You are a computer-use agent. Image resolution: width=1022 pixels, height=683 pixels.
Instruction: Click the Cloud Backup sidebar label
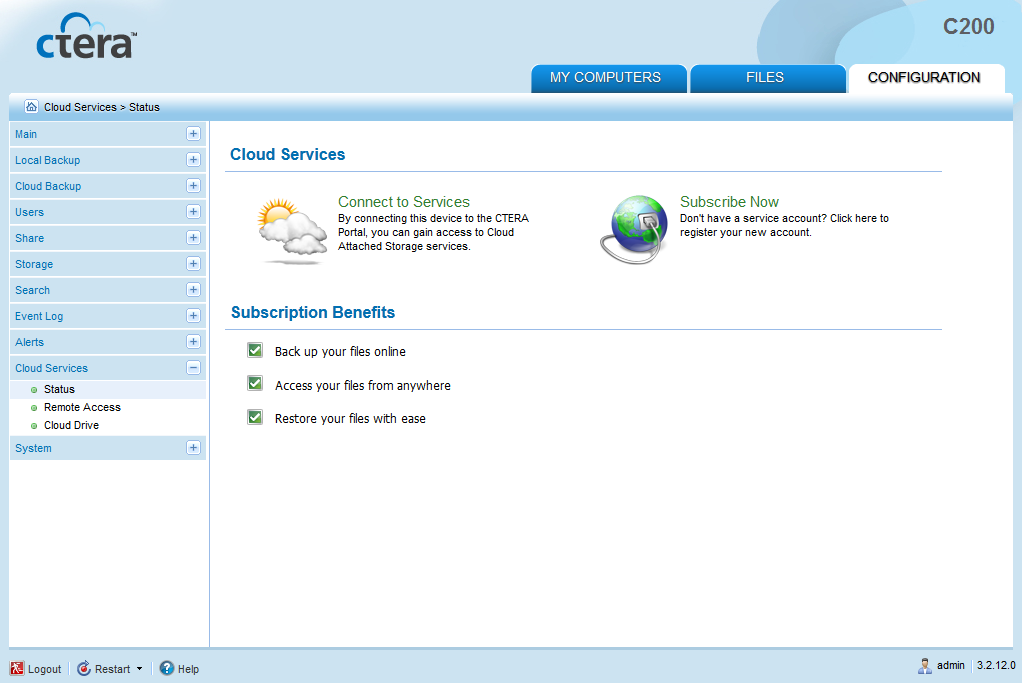48,186
